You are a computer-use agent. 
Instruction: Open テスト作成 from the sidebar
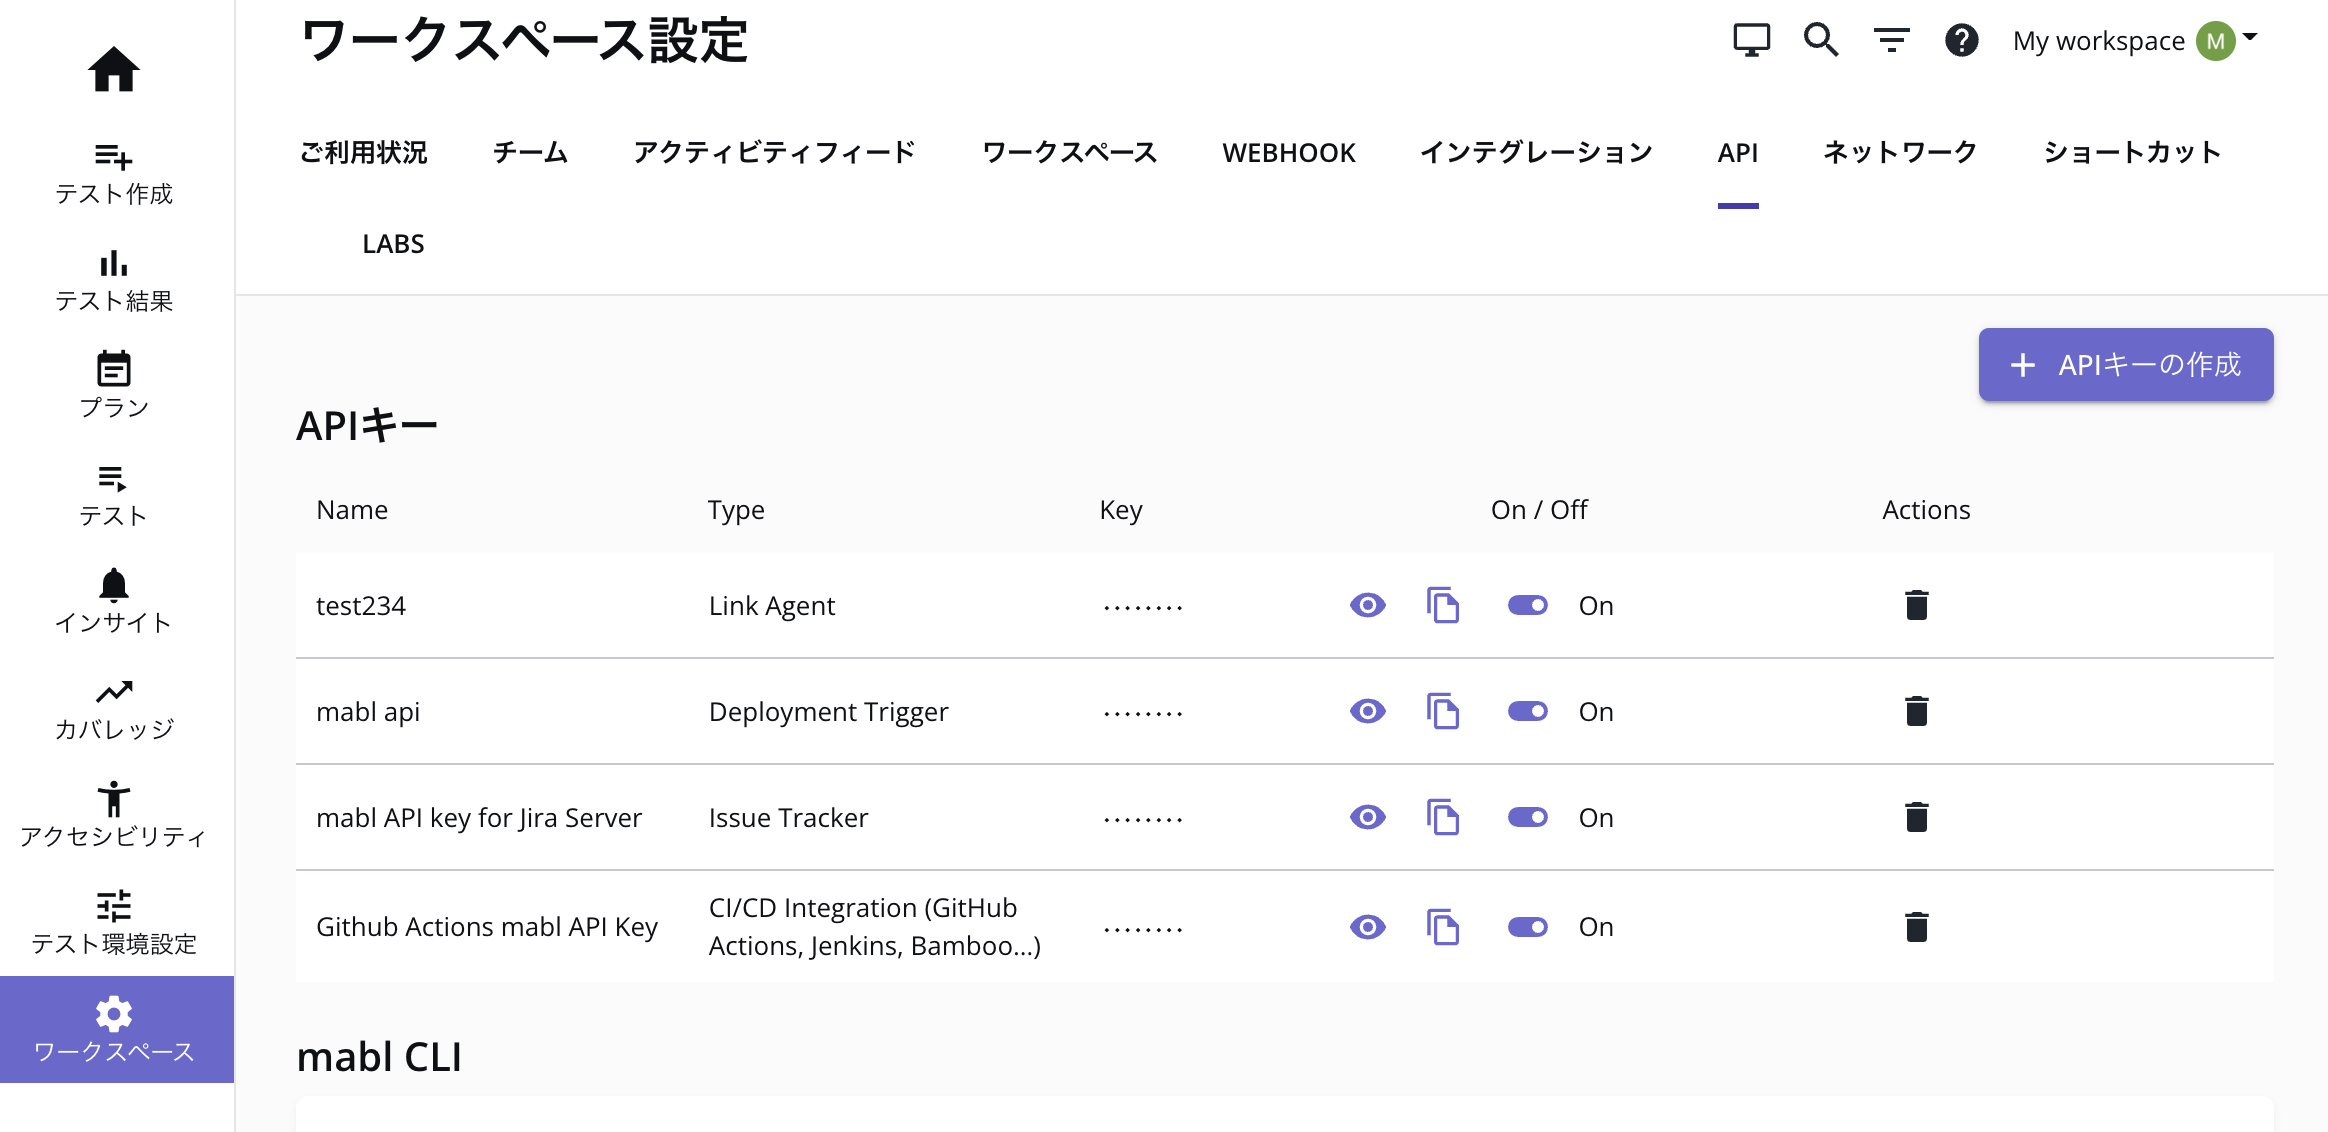113,172
